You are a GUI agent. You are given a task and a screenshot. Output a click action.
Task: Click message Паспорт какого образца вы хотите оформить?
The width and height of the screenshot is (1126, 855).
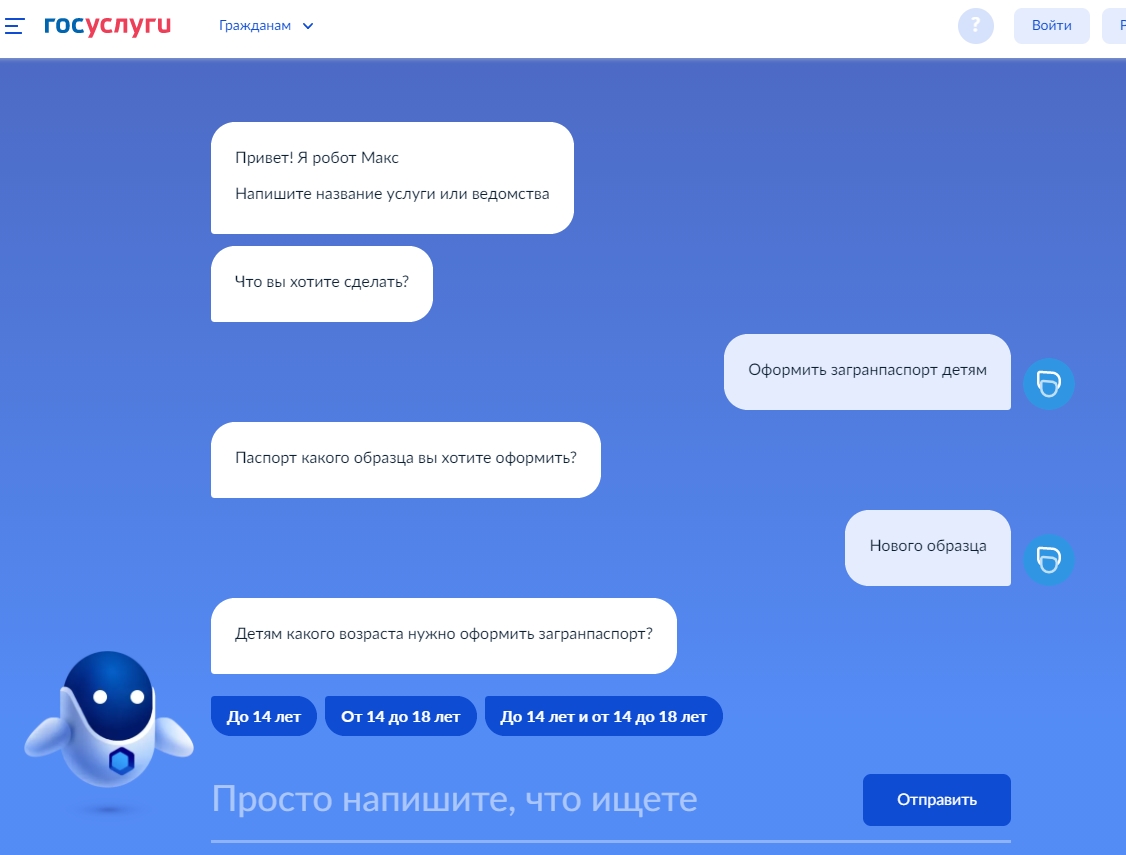pyautogui.click(x=406, y=459)
